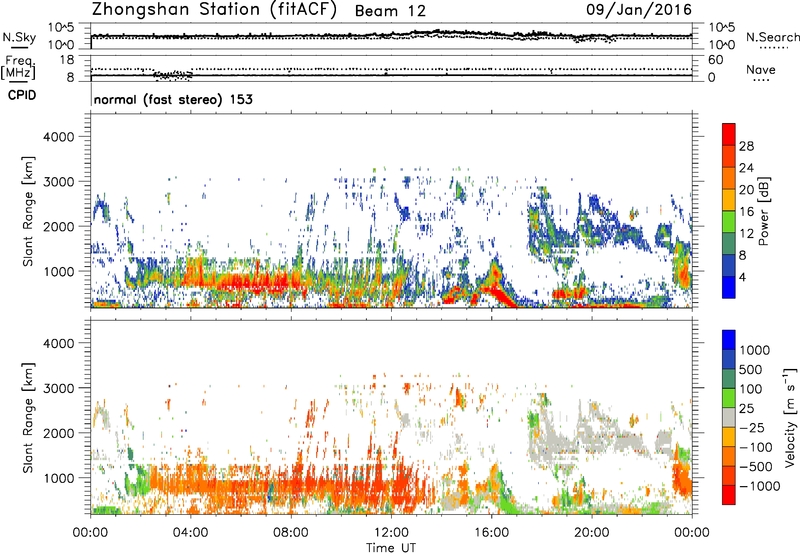This screenshot has height=554, width=800.
Task: Click the date '09/Jan/2016'
Action: 639,10
